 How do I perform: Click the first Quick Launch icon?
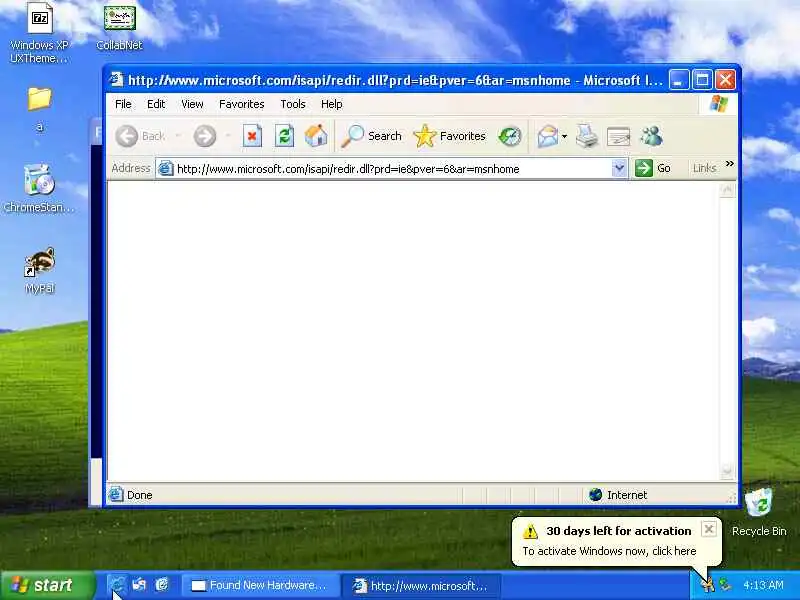click(118, 584)
